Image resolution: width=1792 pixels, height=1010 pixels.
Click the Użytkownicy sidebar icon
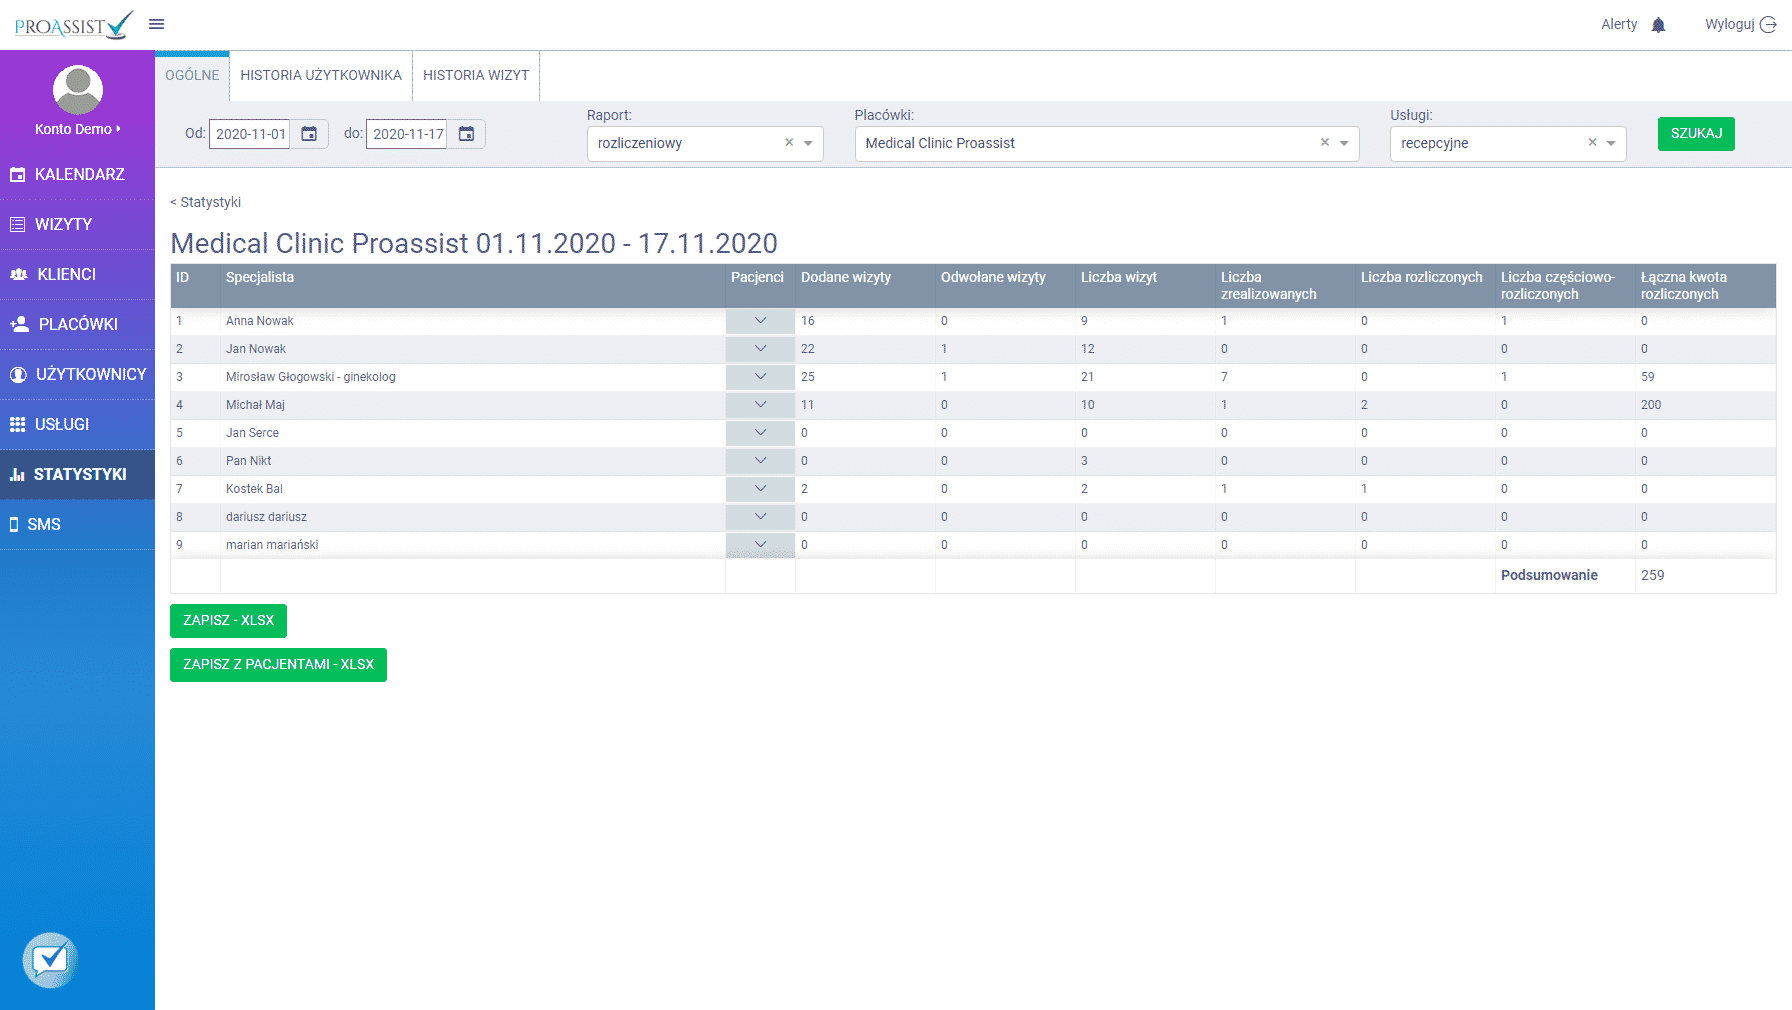pos(18,375)
